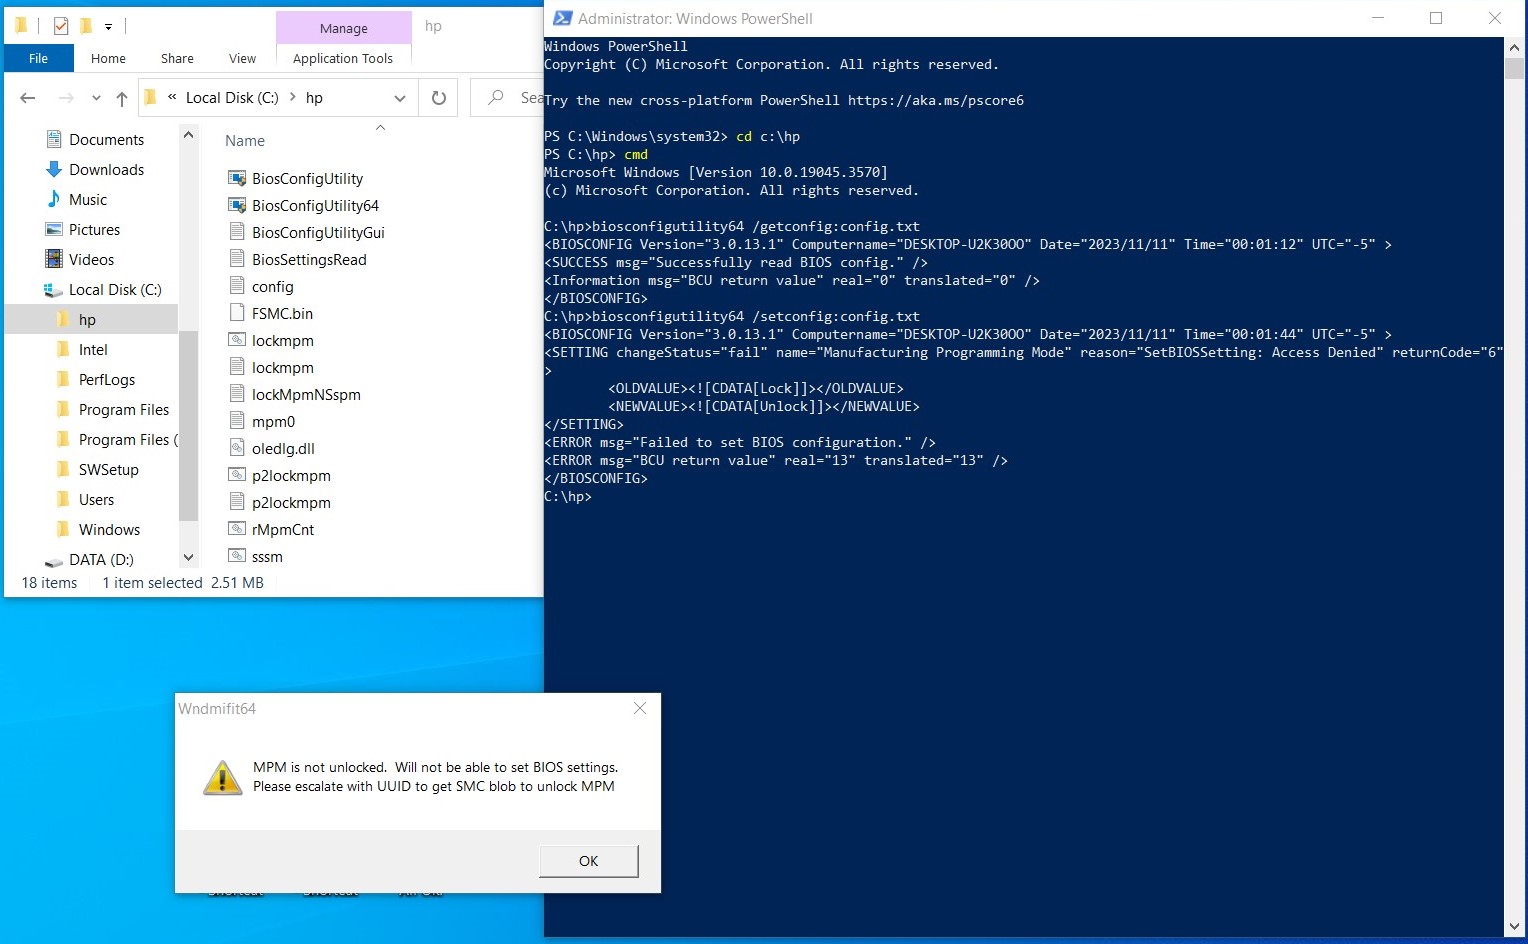
Task: Click the rMpmCnt batch file icon
Action: click(237, 529)
